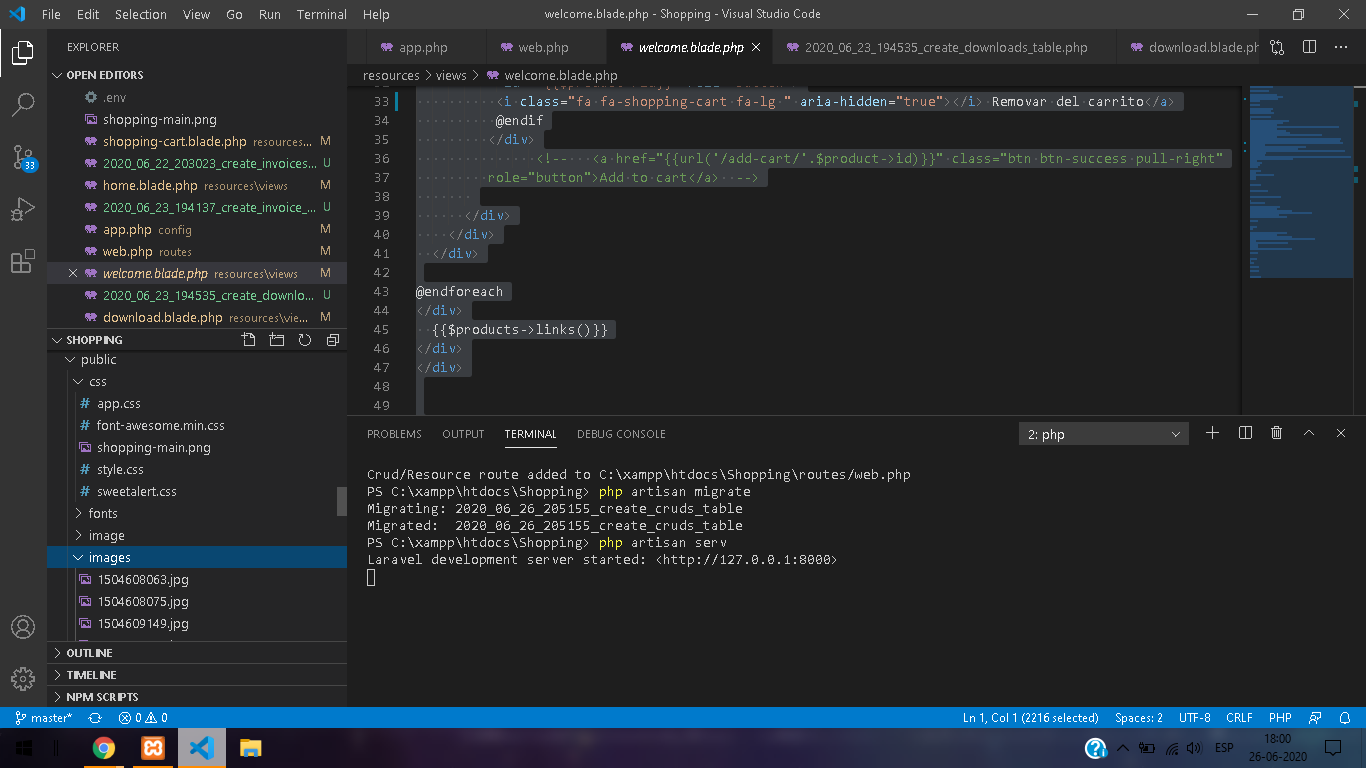Open Source Control view with 33 changes
The height and width of the screenshot is (768, 1366).
tap(23, 158)
